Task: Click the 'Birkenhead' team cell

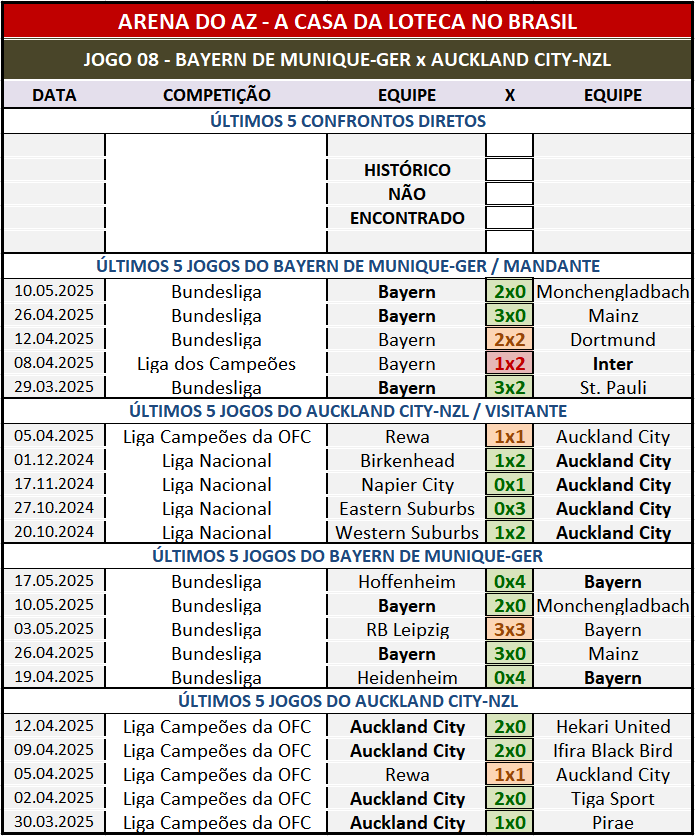Action: (x=407, y=461)
